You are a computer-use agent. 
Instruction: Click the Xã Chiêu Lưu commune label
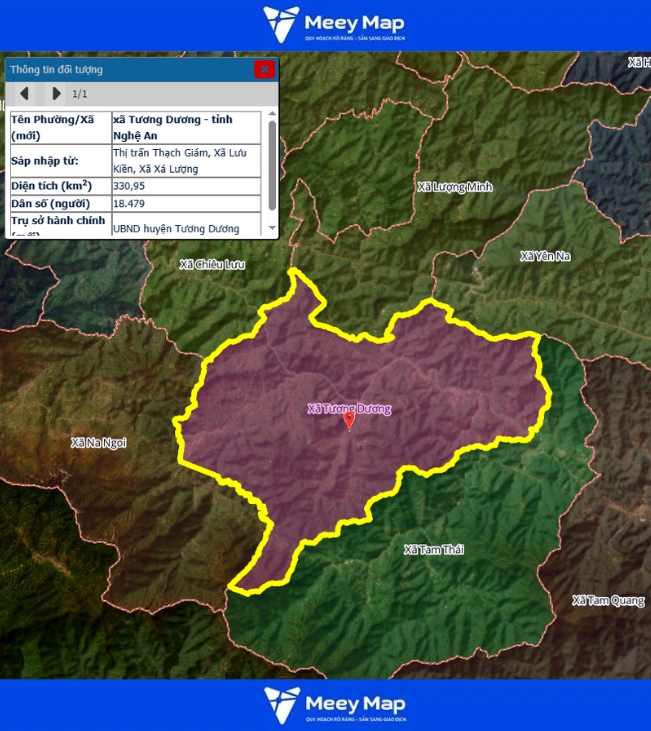[x=212, y=264]
